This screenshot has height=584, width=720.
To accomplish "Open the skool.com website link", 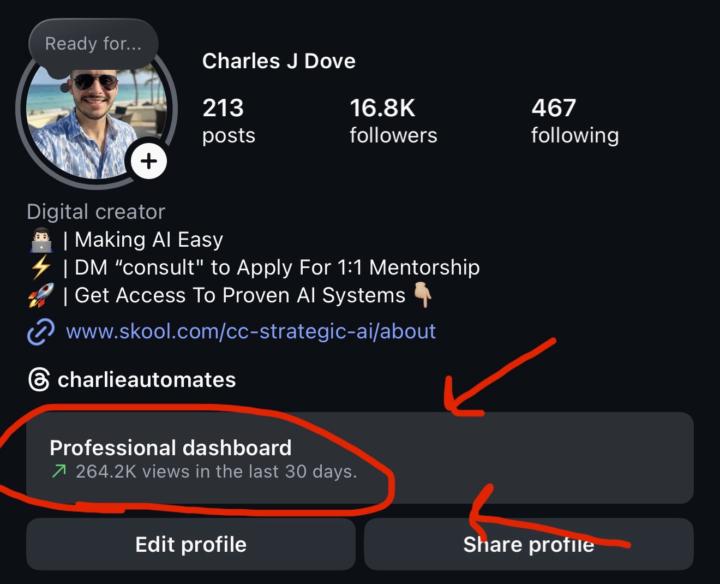I will [250, 331].
